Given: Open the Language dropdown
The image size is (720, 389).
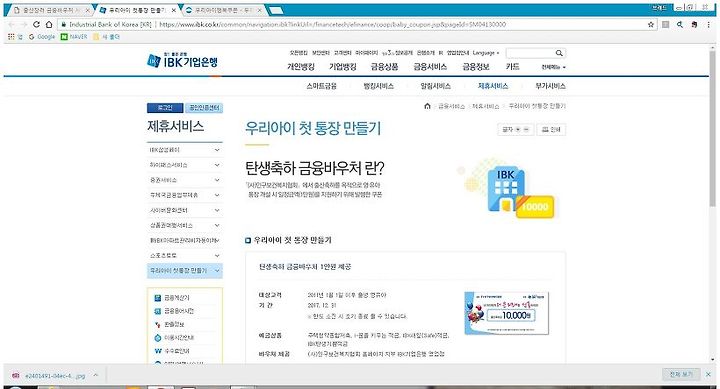Looking at the screenshot, I should point(486,53).
